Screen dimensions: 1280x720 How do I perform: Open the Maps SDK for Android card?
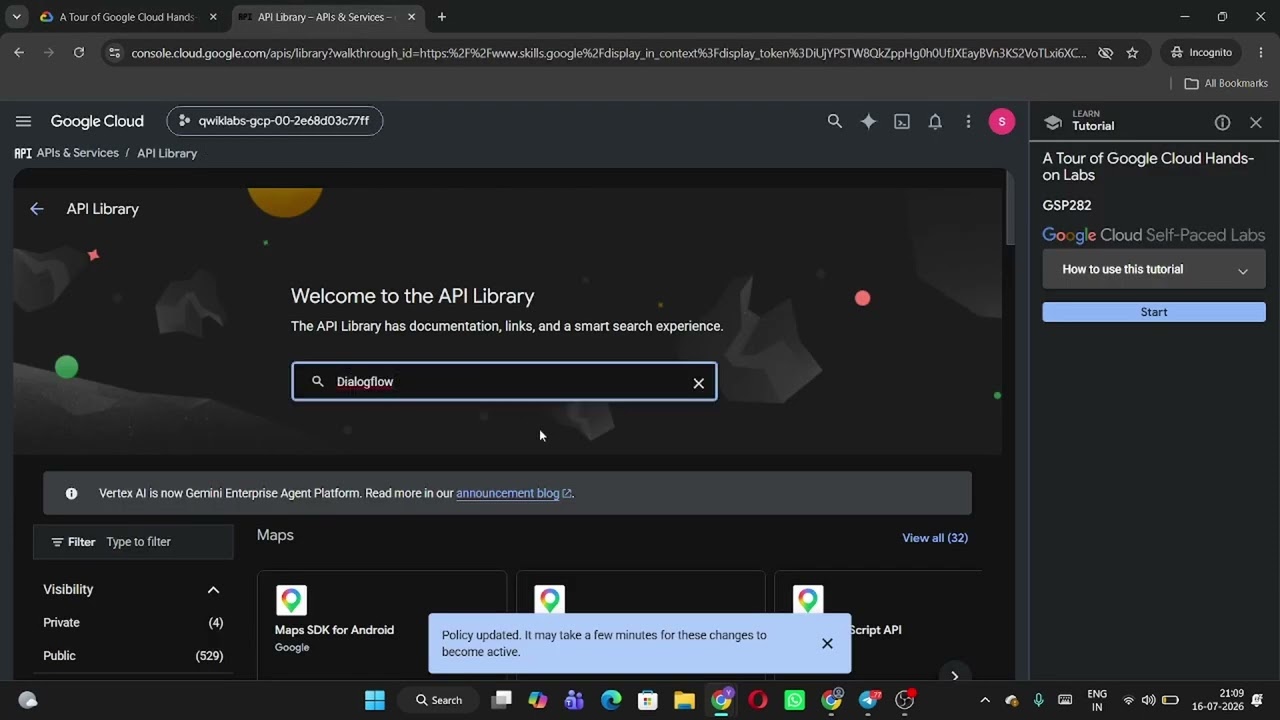coord(381,625)
